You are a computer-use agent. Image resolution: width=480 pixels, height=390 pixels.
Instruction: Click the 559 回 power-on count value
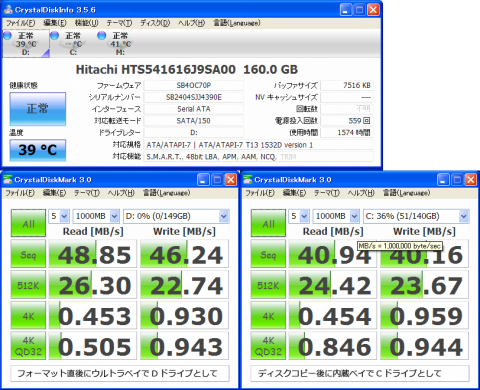pos(347,121)
